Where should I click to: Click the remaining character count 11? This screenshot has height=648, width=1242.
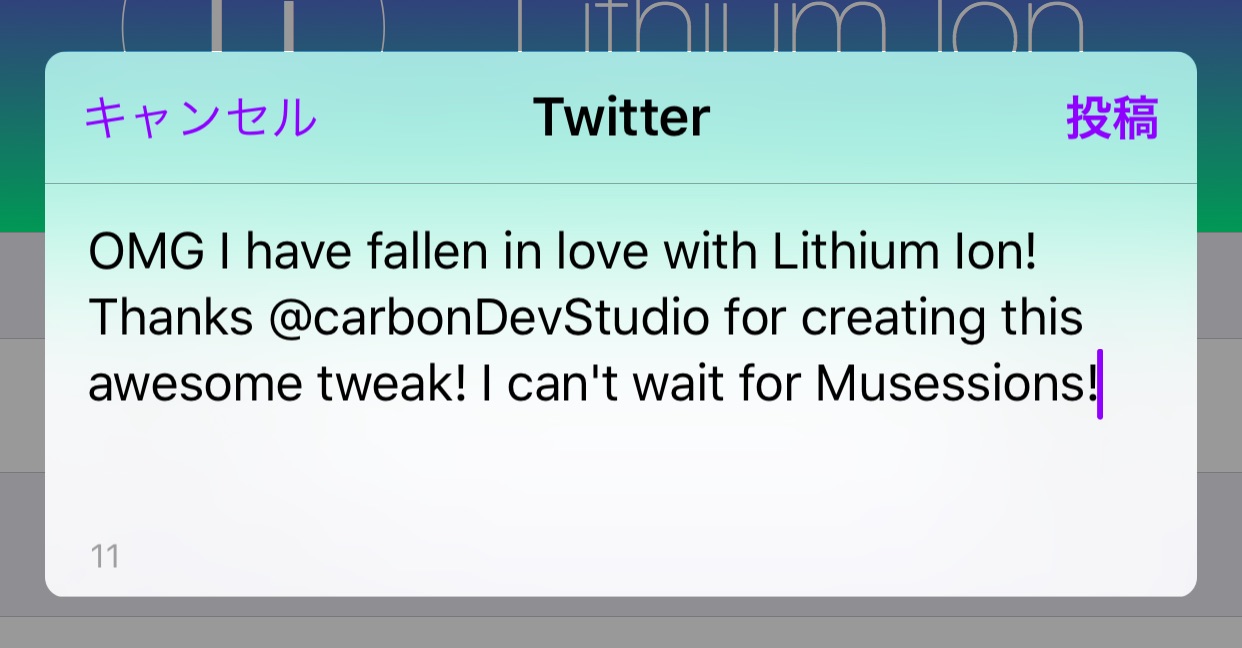[105, 556]
